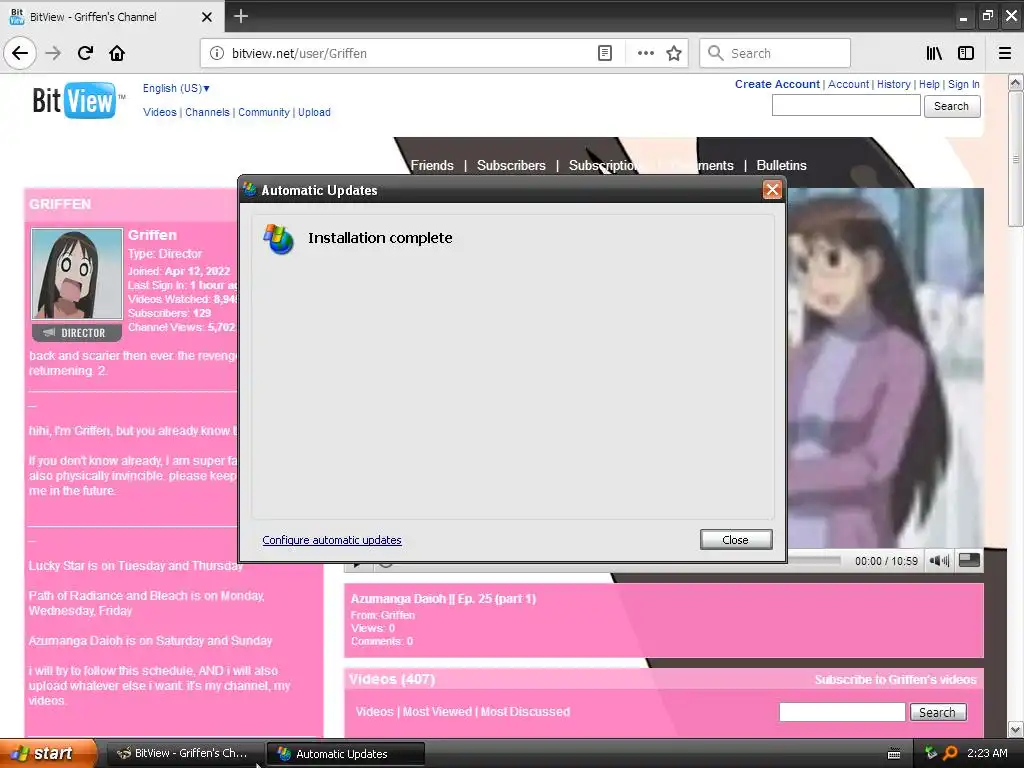Viewport: 1024px width, 768px height.
Task: Open Configure automatic updates link
Action: 332,540
